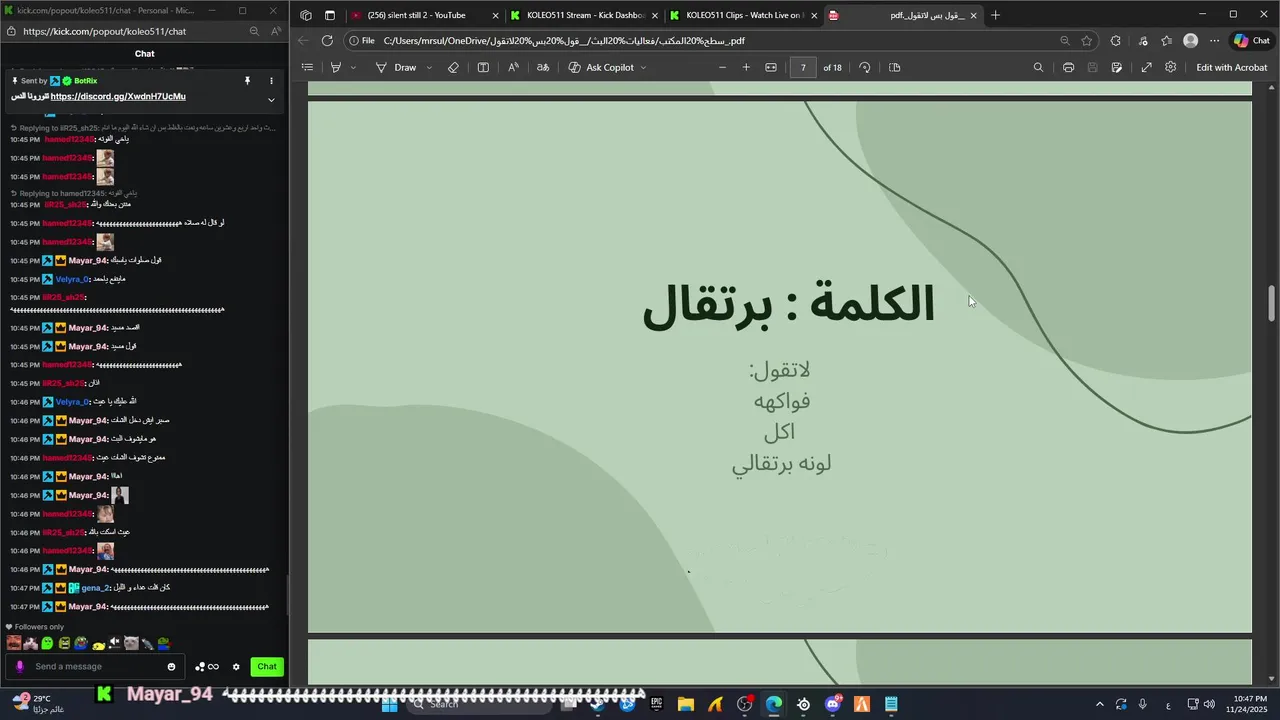This screenshot has width=1280, height=720.
Task: Open the Edge Favorites list icon
Action: [x=1166, y=41]
